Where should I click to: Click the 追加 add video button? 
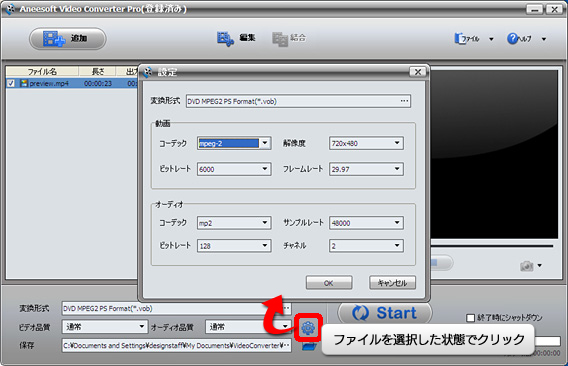point(68,38)
